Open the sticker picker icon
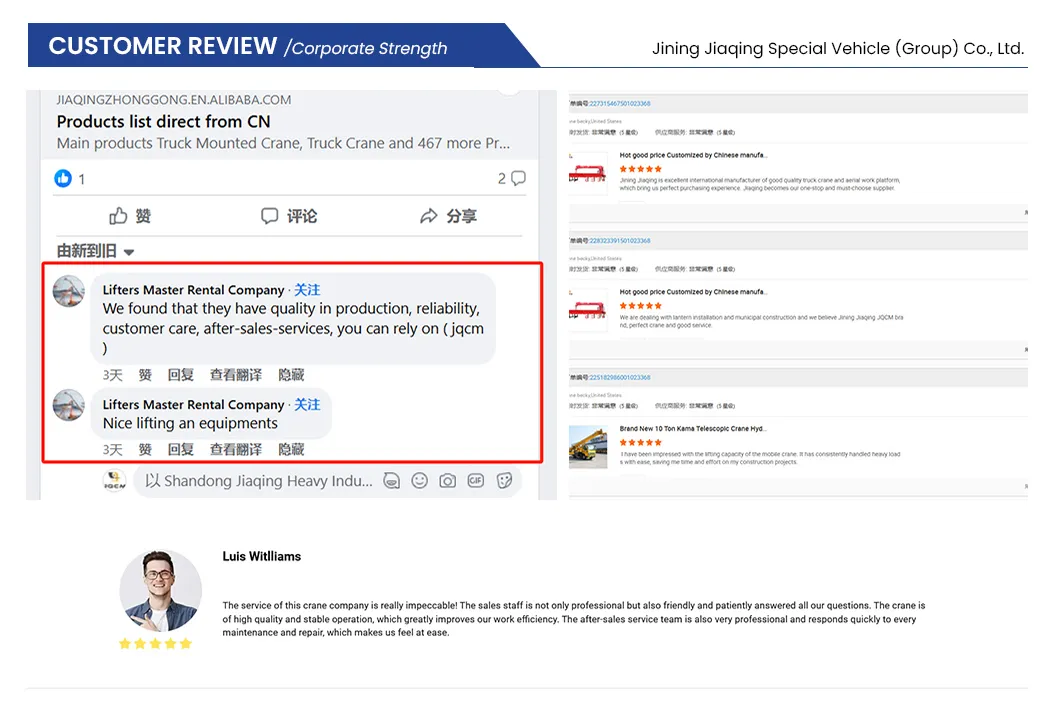 point(505,481)
